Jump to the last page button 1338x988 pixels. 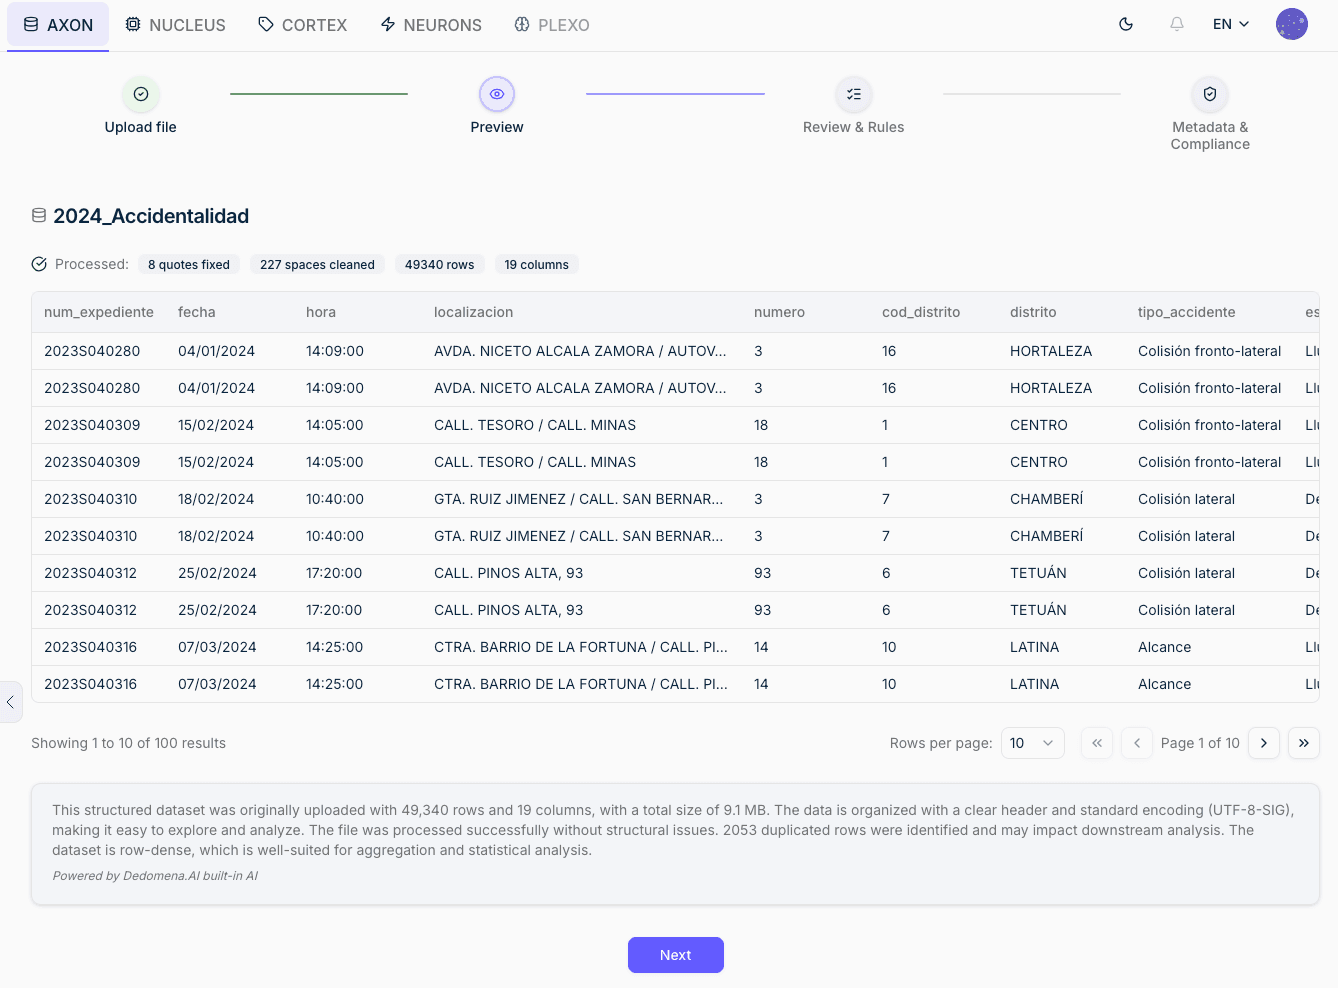[1304, 743]
